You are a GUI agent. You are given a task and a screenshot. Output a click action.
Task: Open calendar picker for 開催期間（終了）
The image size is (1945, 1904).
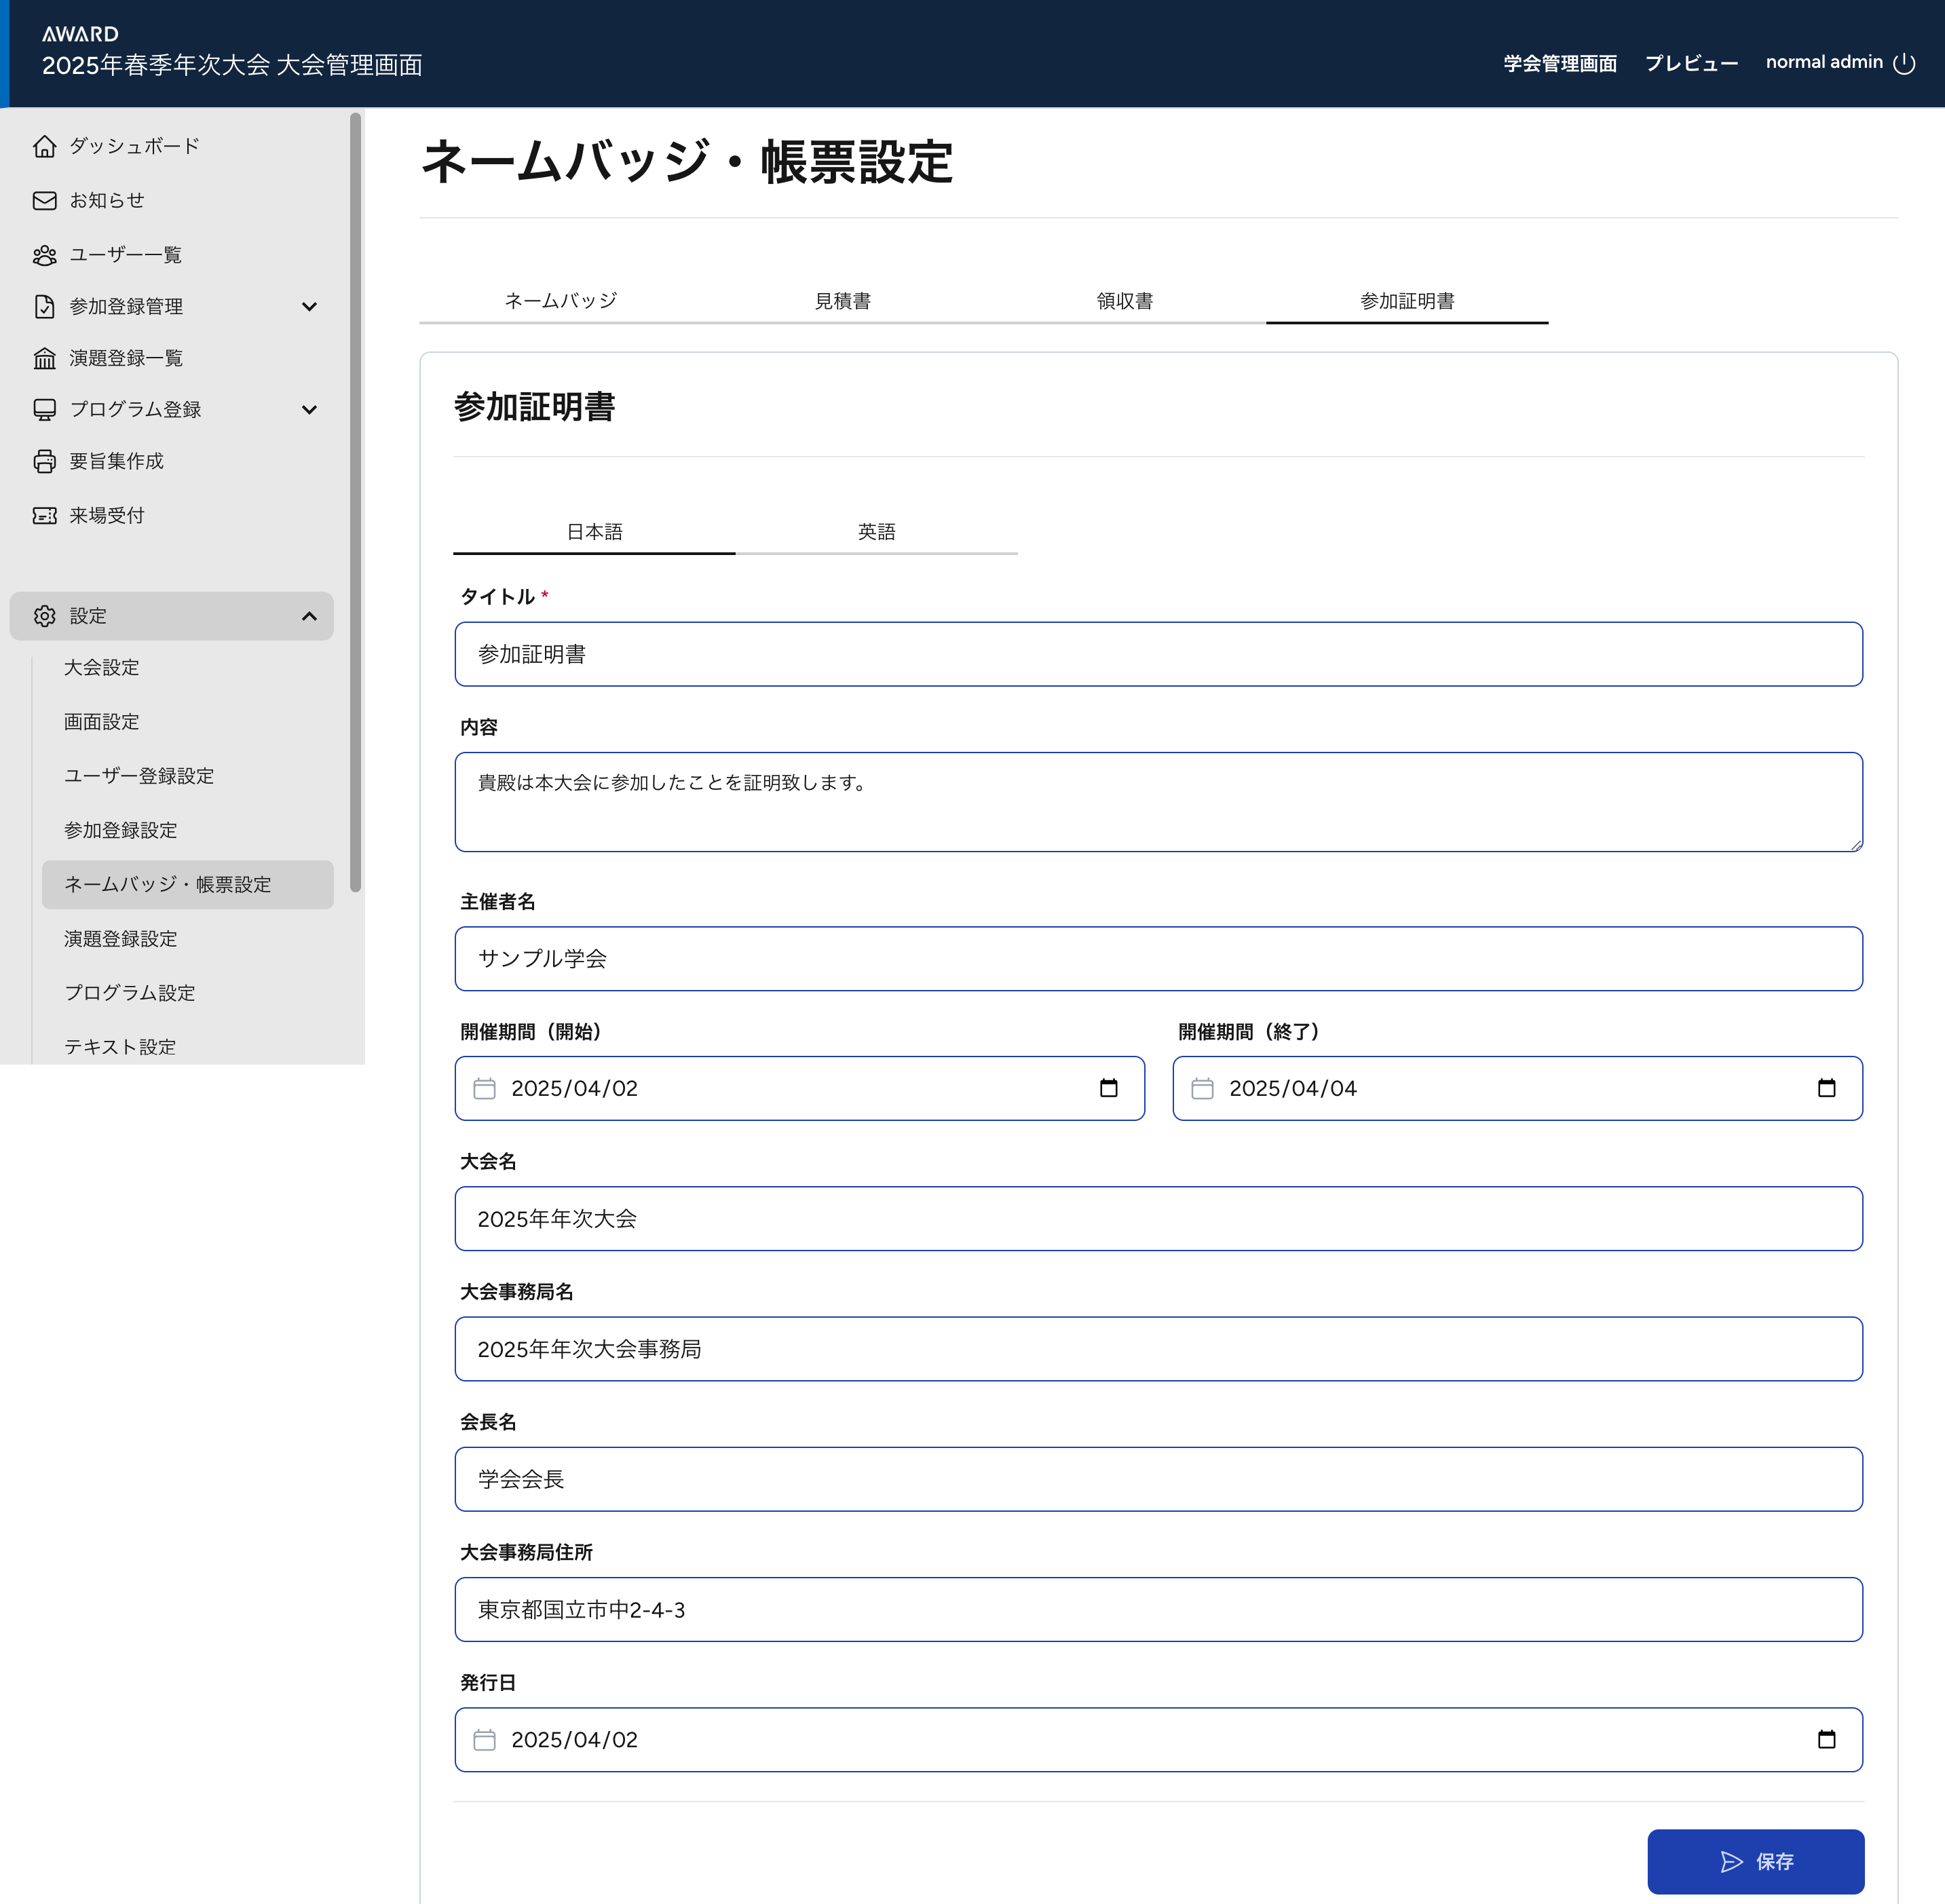(1826, 1088)
